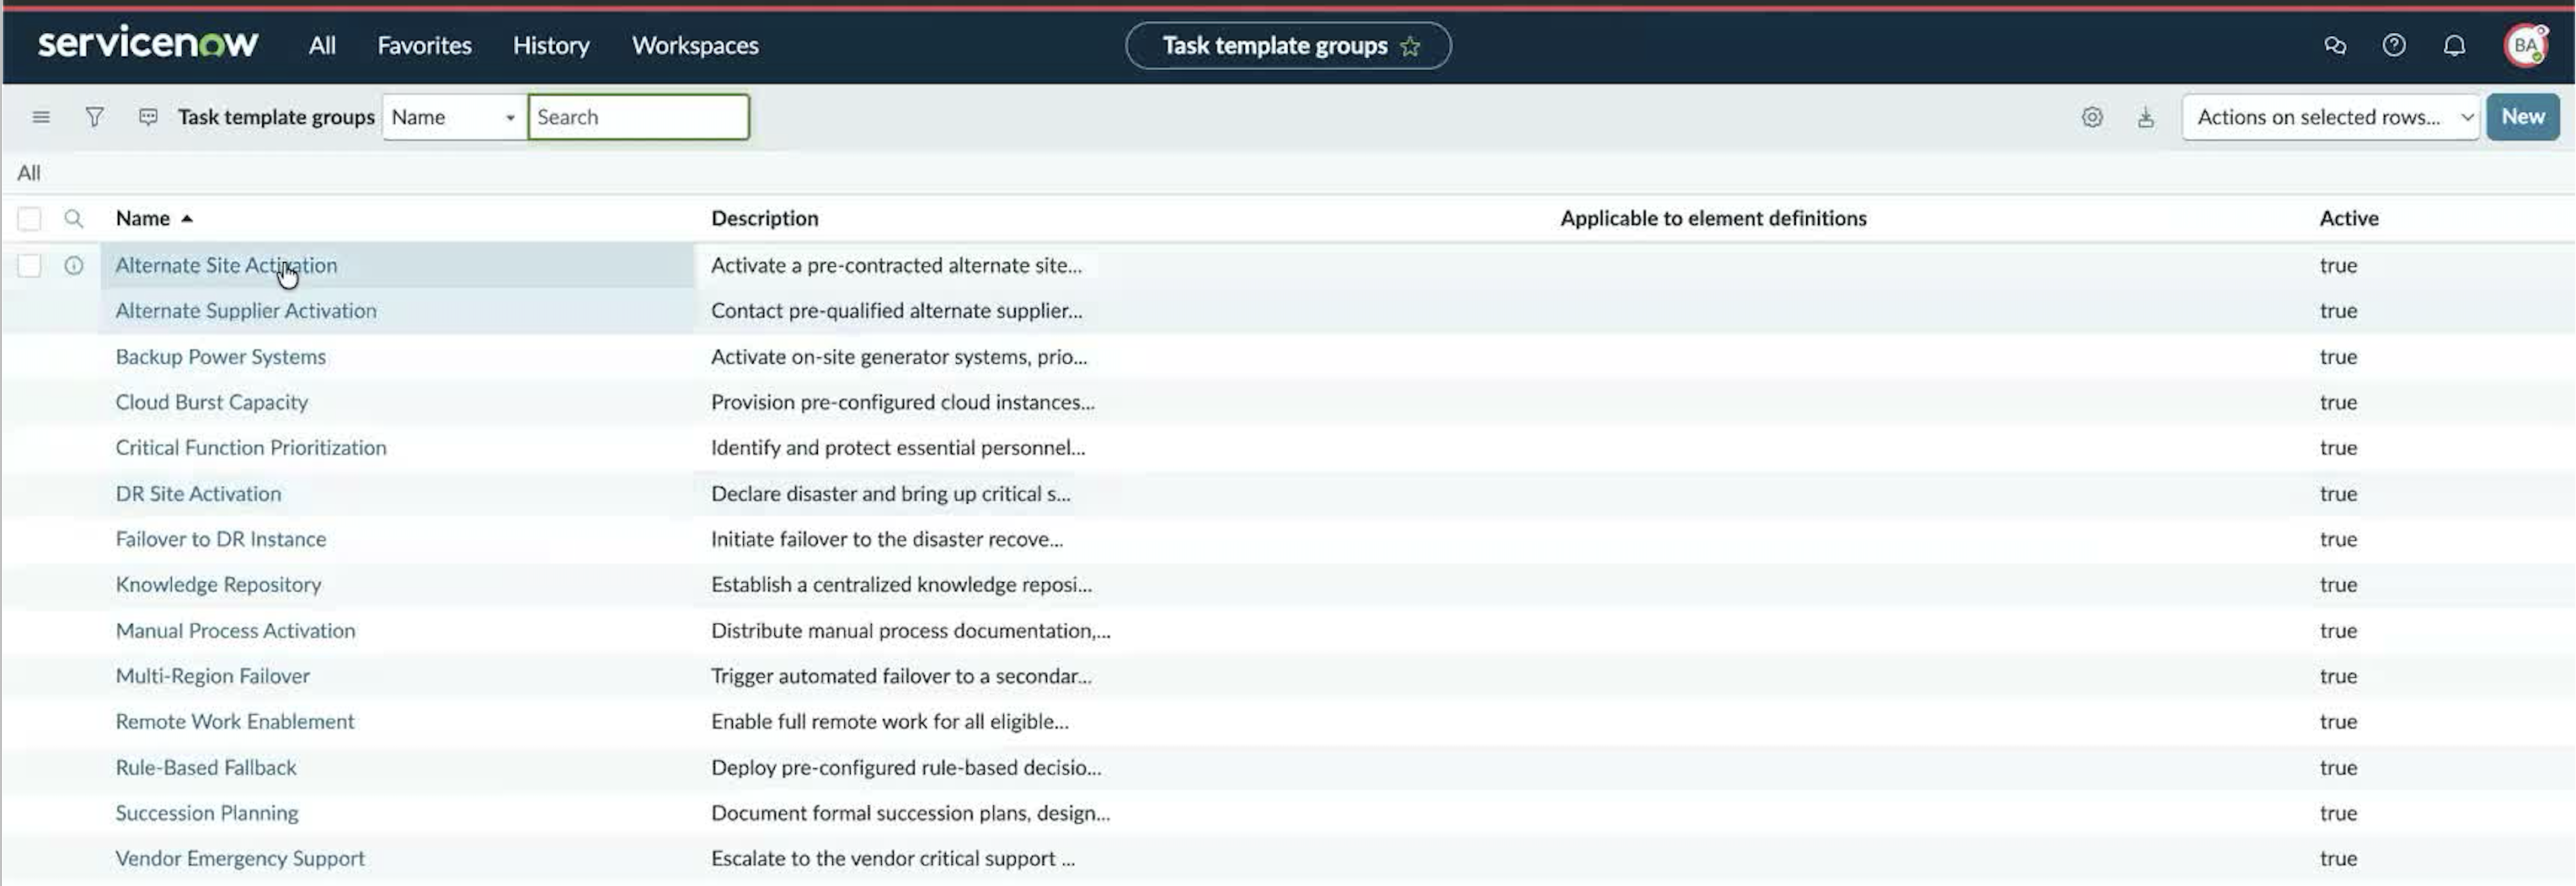Click 'Trigger automated failover' description cell
The height and width of the screenshot is (886, 2576).
pos(901,676)
